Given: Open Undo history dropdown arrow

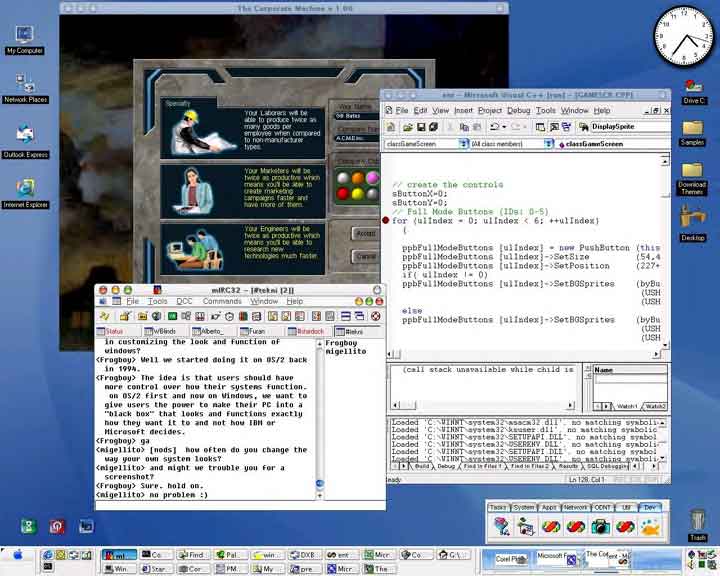Looking at the screenshot, I should pos(504,127).
